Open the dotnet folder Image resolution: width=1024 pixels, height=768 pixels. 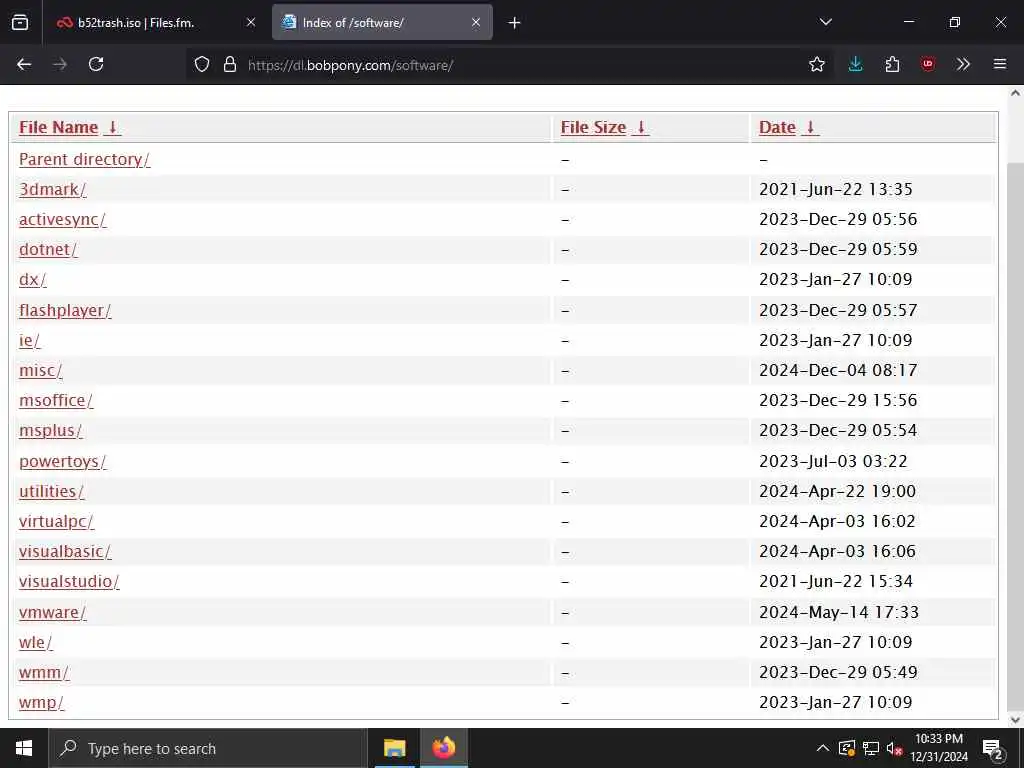[x=48, y=249]
